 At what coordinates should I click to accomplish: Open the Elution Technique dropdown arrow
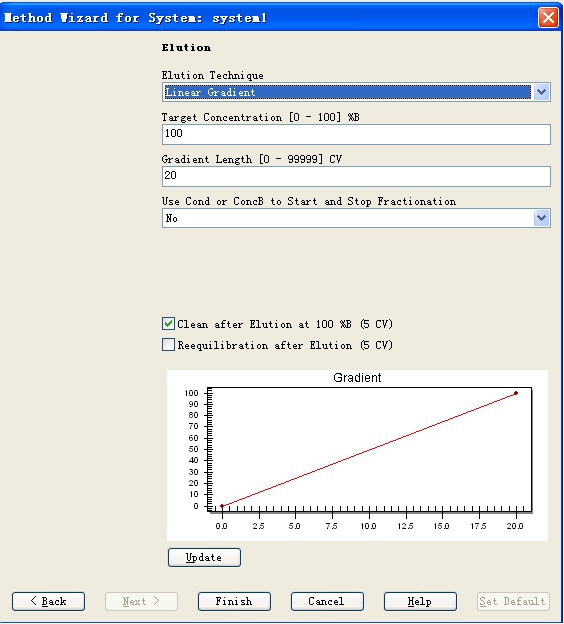pyautogui.click(x=541, y=92)
